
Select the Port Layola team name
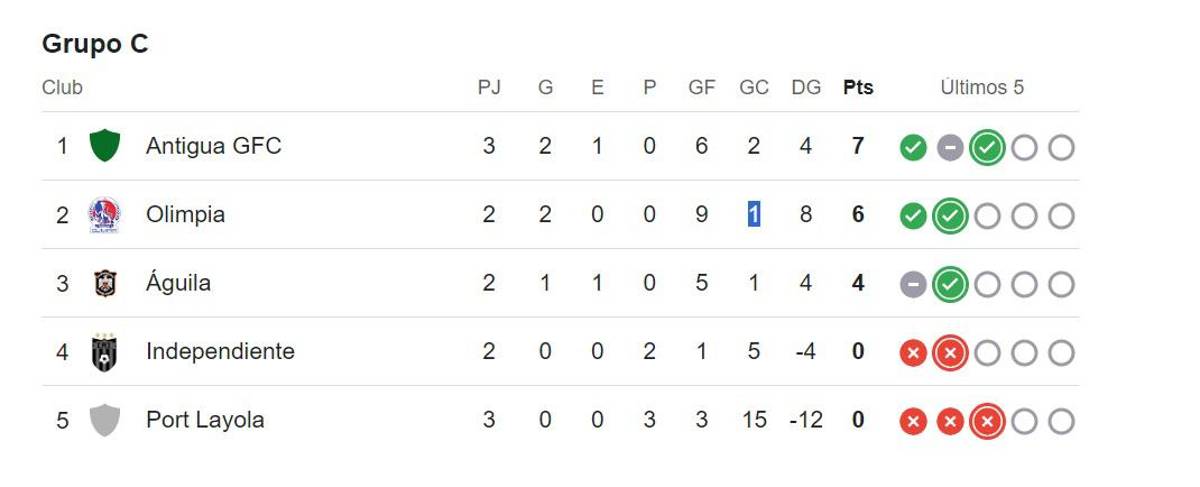[x=205, y=420]
